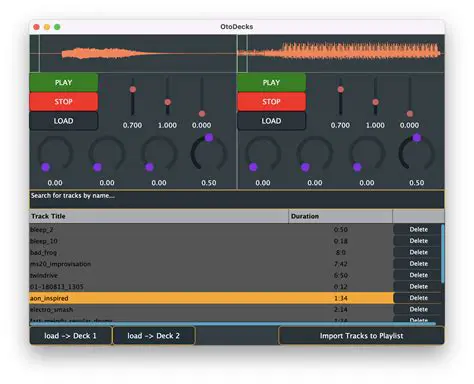Click right deck second rotary knob at 0.00
This screenshot has height=384, width=474.
click(315, 153)
